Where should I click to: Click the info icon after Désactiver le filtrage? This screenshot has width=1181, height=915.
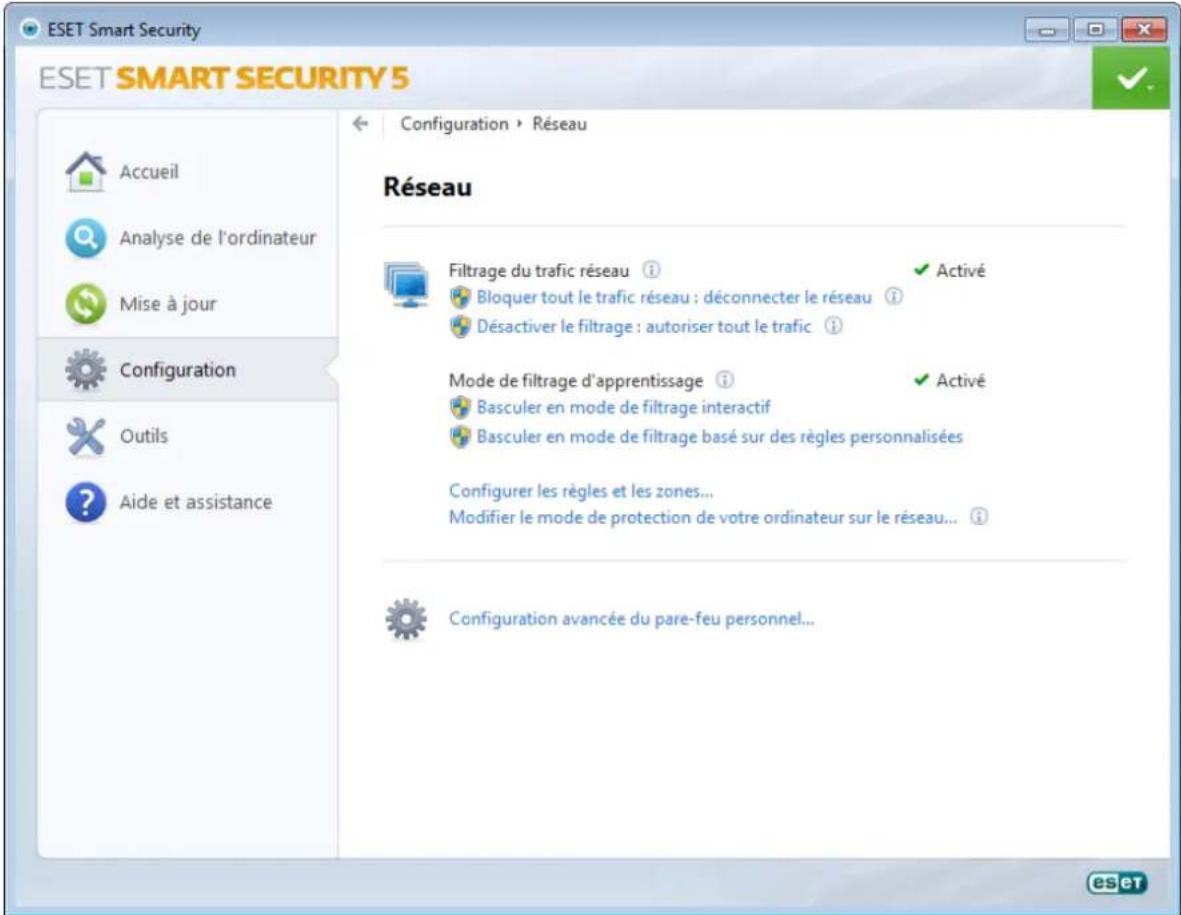point(833,325)
